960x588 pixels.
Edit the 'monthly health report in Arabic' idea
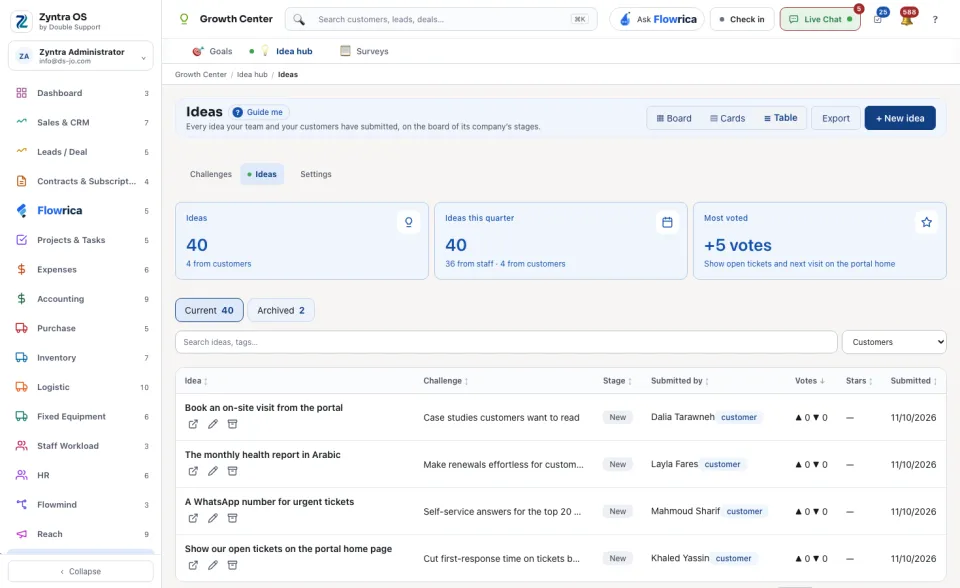click(212, 471)
